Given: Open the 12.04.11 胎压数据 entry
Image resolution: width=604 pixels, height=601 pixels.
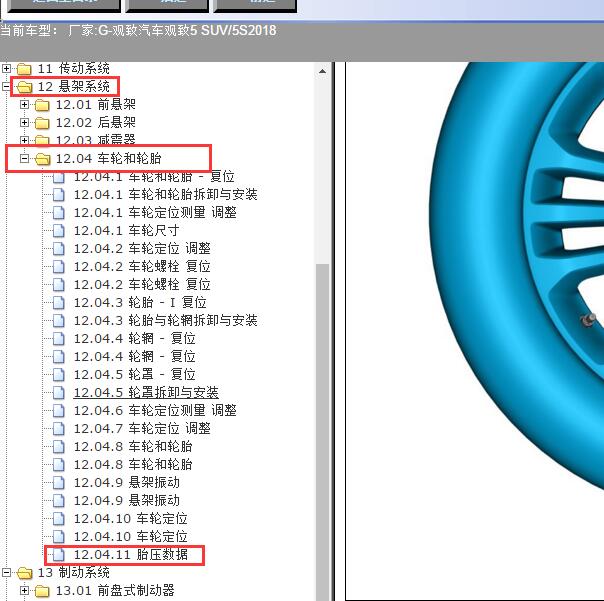Looking at the screenshot, I should coord(131,555).
